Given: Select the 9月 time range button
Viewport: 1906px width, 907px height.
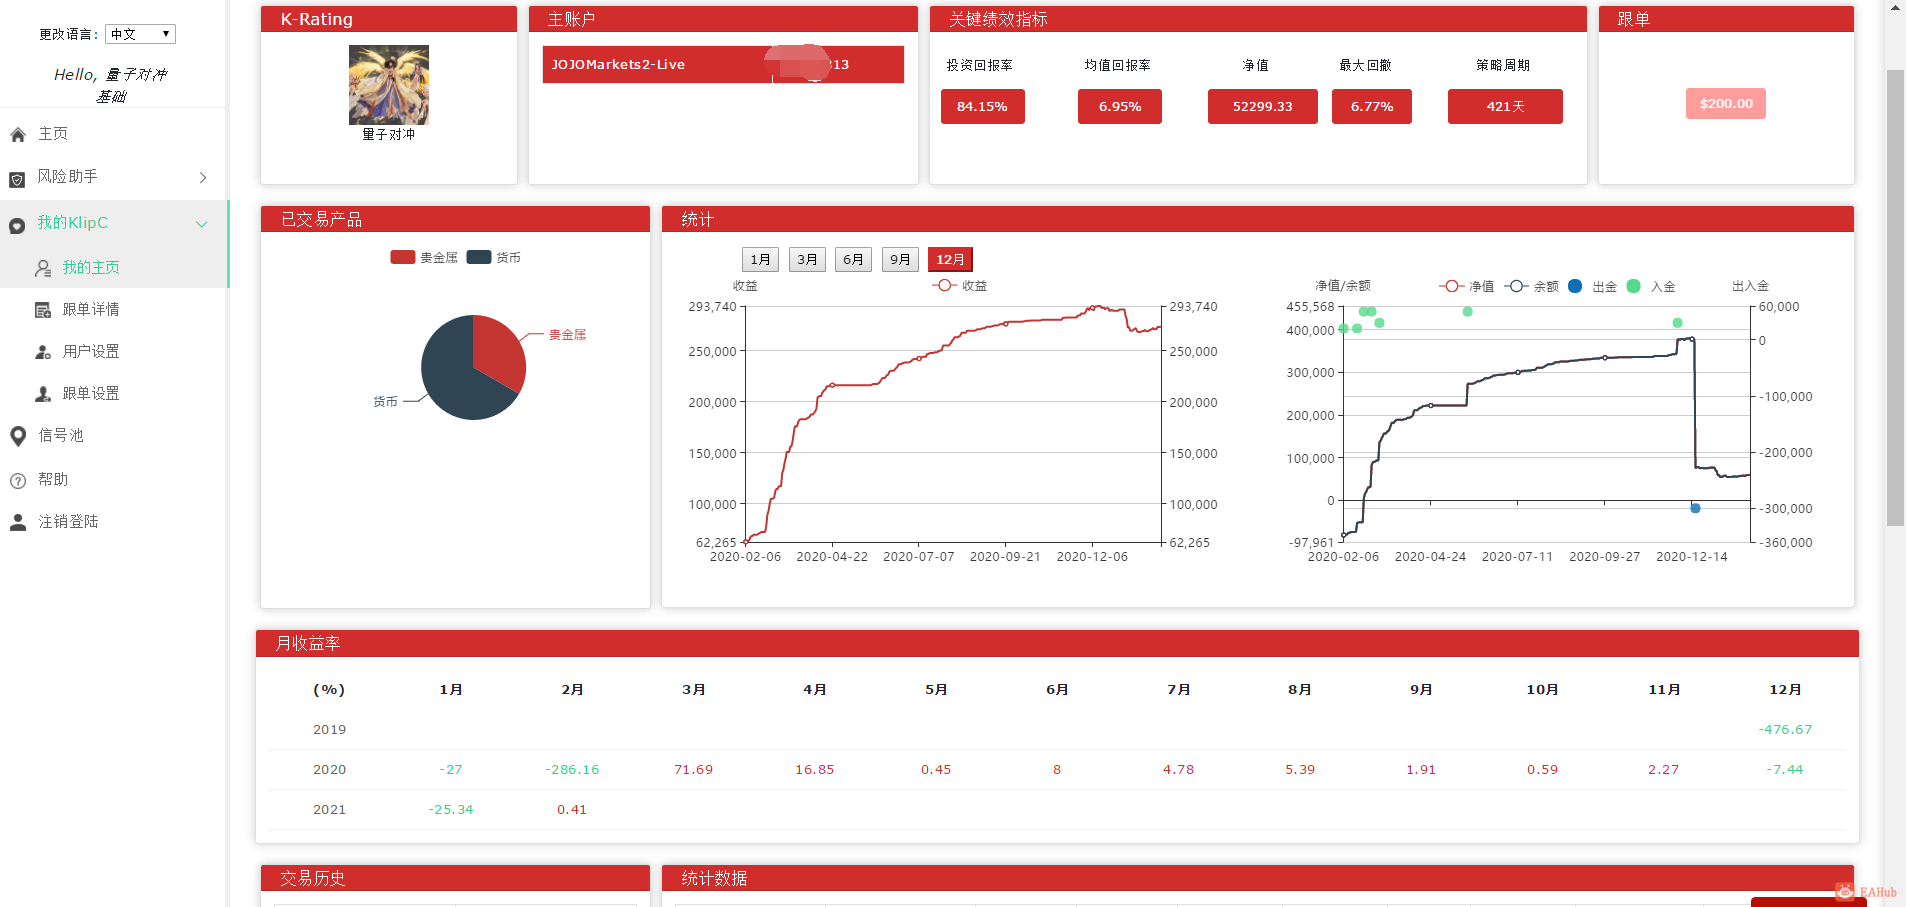Looking at the screenshot, I should pos(900,260).
